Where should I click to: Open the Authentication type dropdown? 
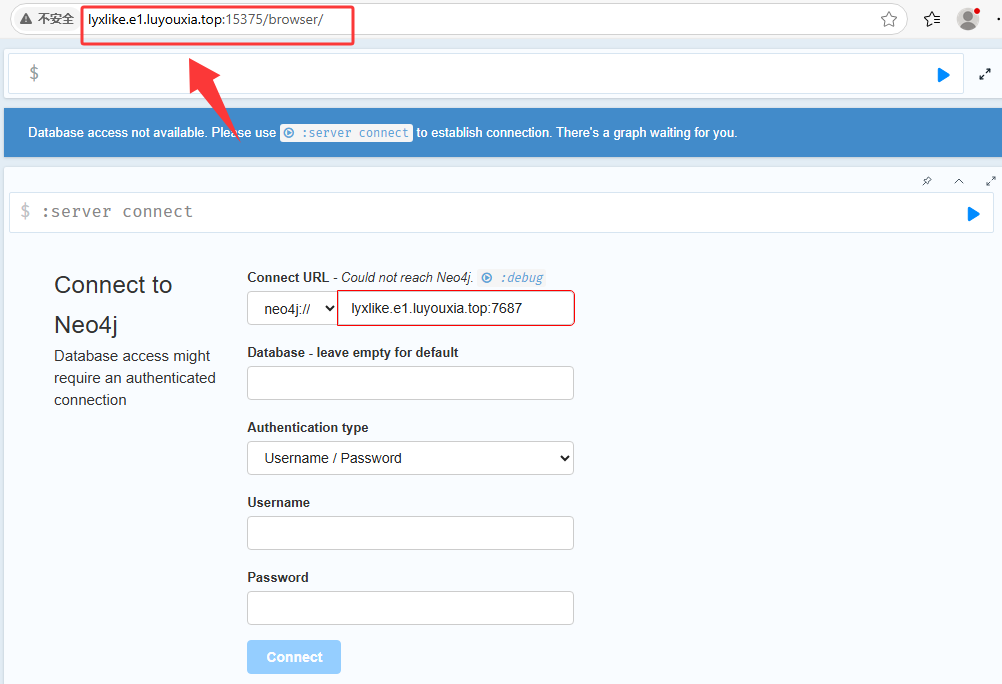(410, 458)
